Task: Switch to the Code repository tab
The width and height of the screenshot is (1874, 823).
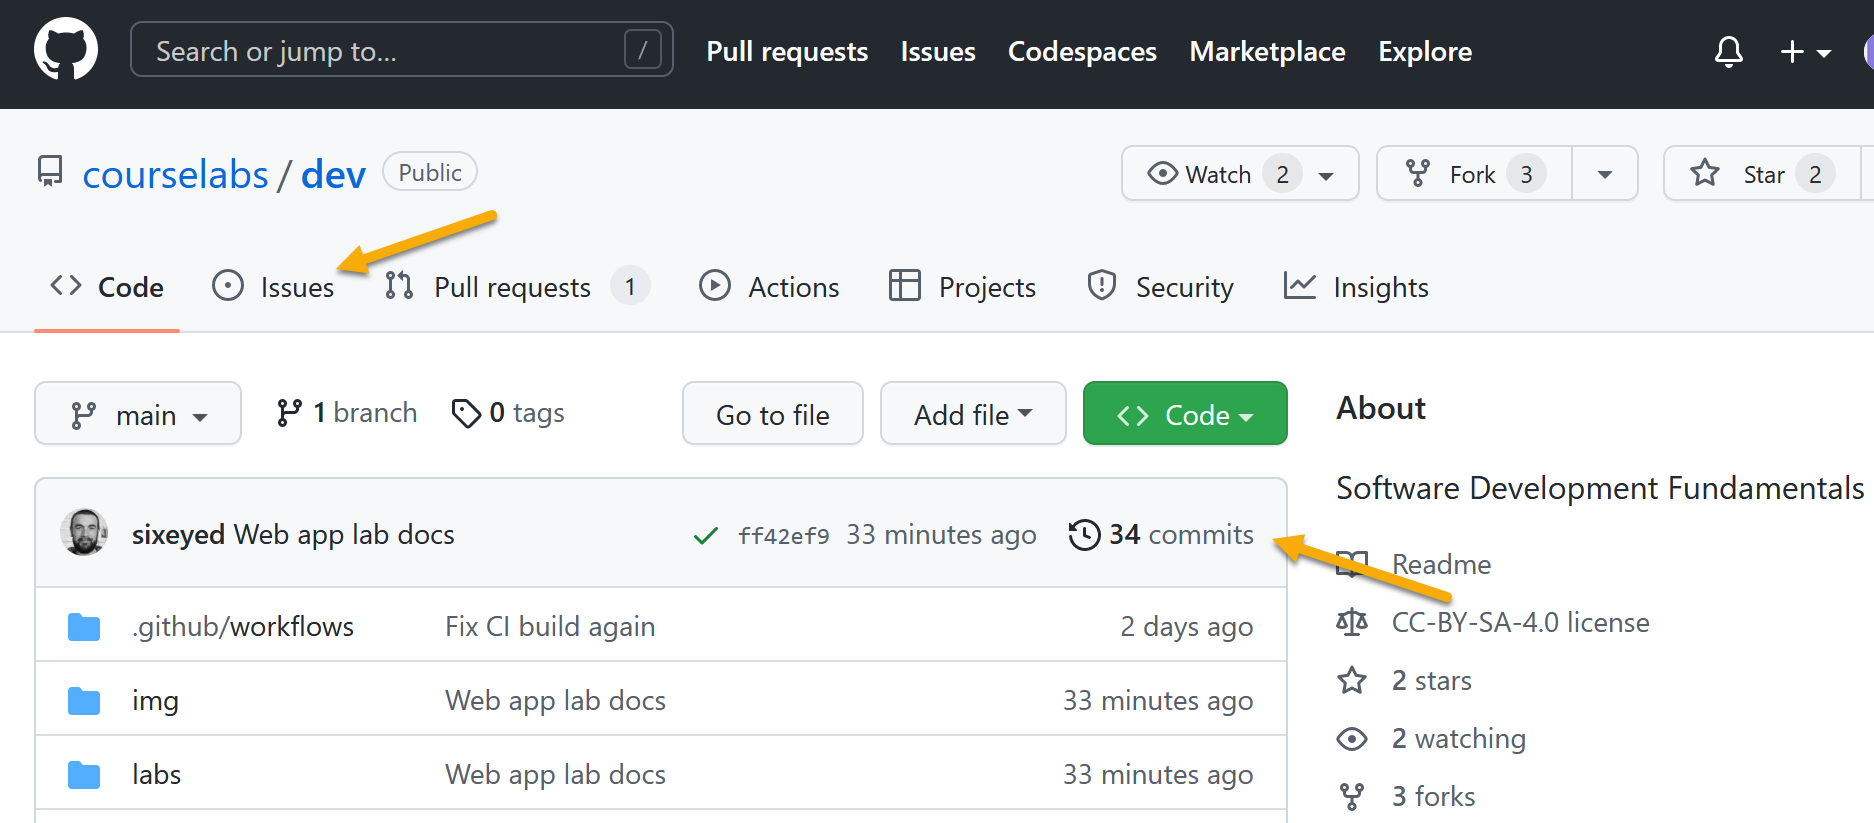Action: [107, 287]
